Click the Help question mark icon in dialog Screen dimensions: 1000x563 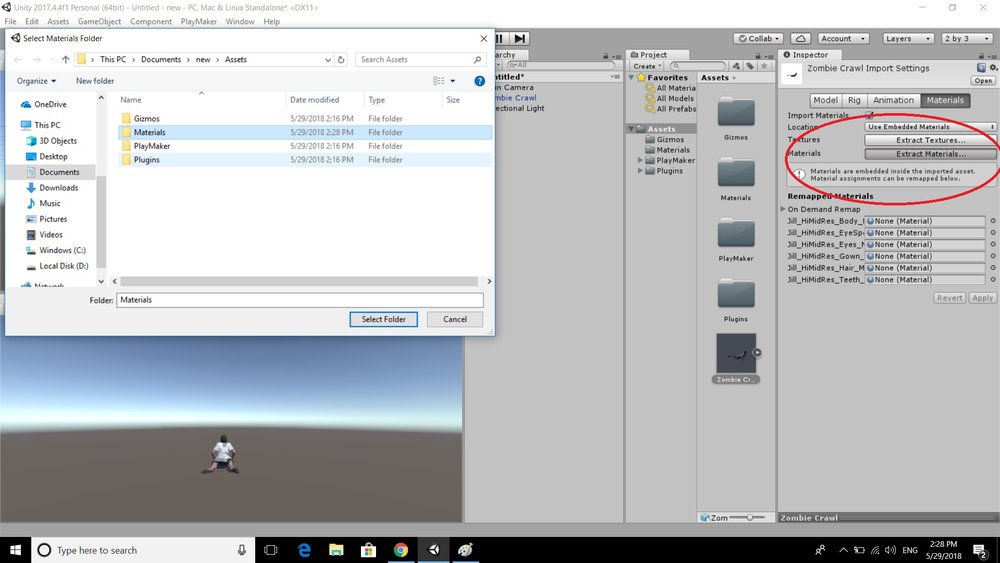[480, 81]
